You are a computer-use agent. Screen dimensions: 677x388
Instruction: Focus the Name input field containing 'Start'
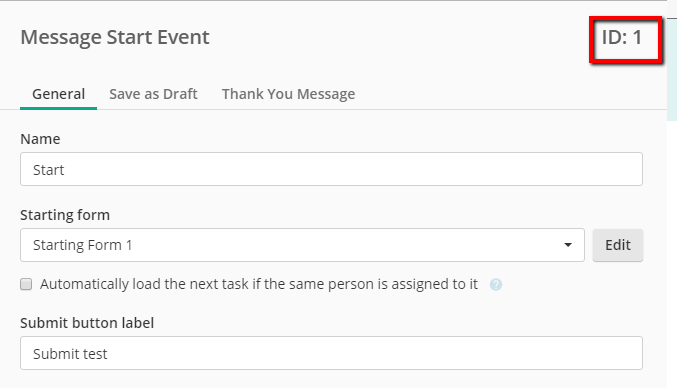point(331,169)
